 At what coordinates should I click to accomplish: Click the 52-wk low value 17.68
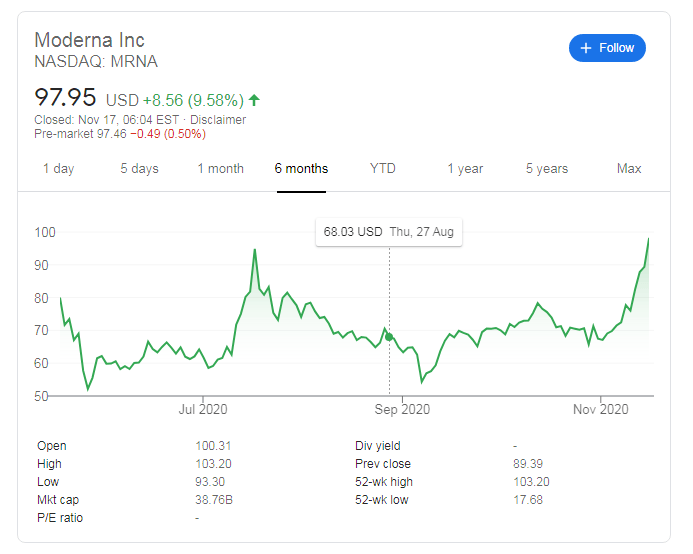point(528,500)
